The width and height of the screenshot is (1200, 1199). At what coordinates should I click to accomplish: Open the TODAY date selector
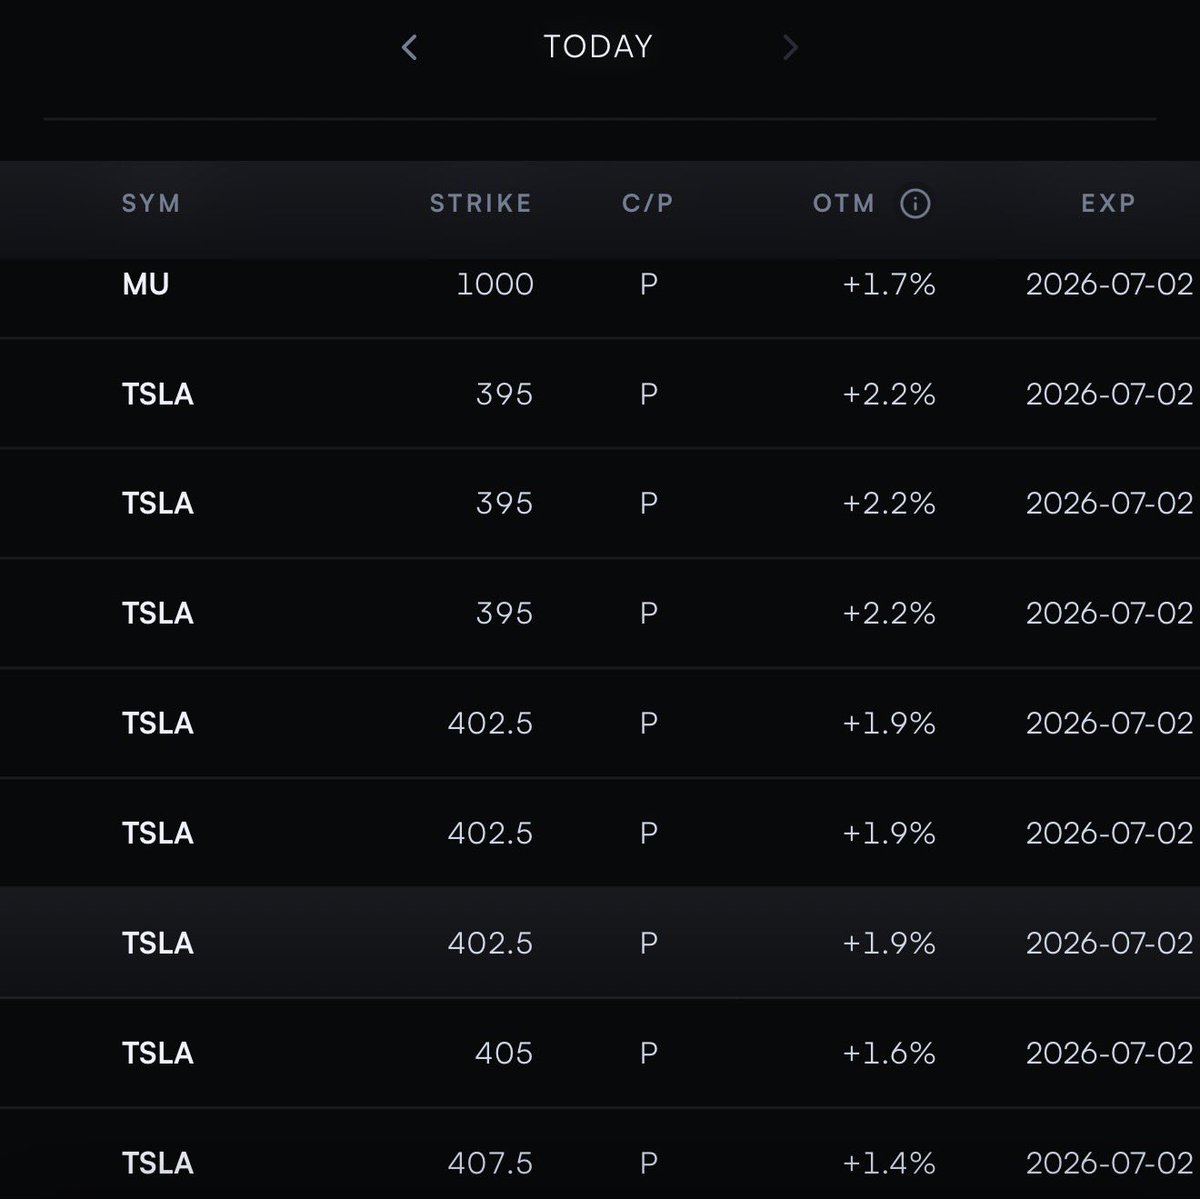[x=598, y=47]
